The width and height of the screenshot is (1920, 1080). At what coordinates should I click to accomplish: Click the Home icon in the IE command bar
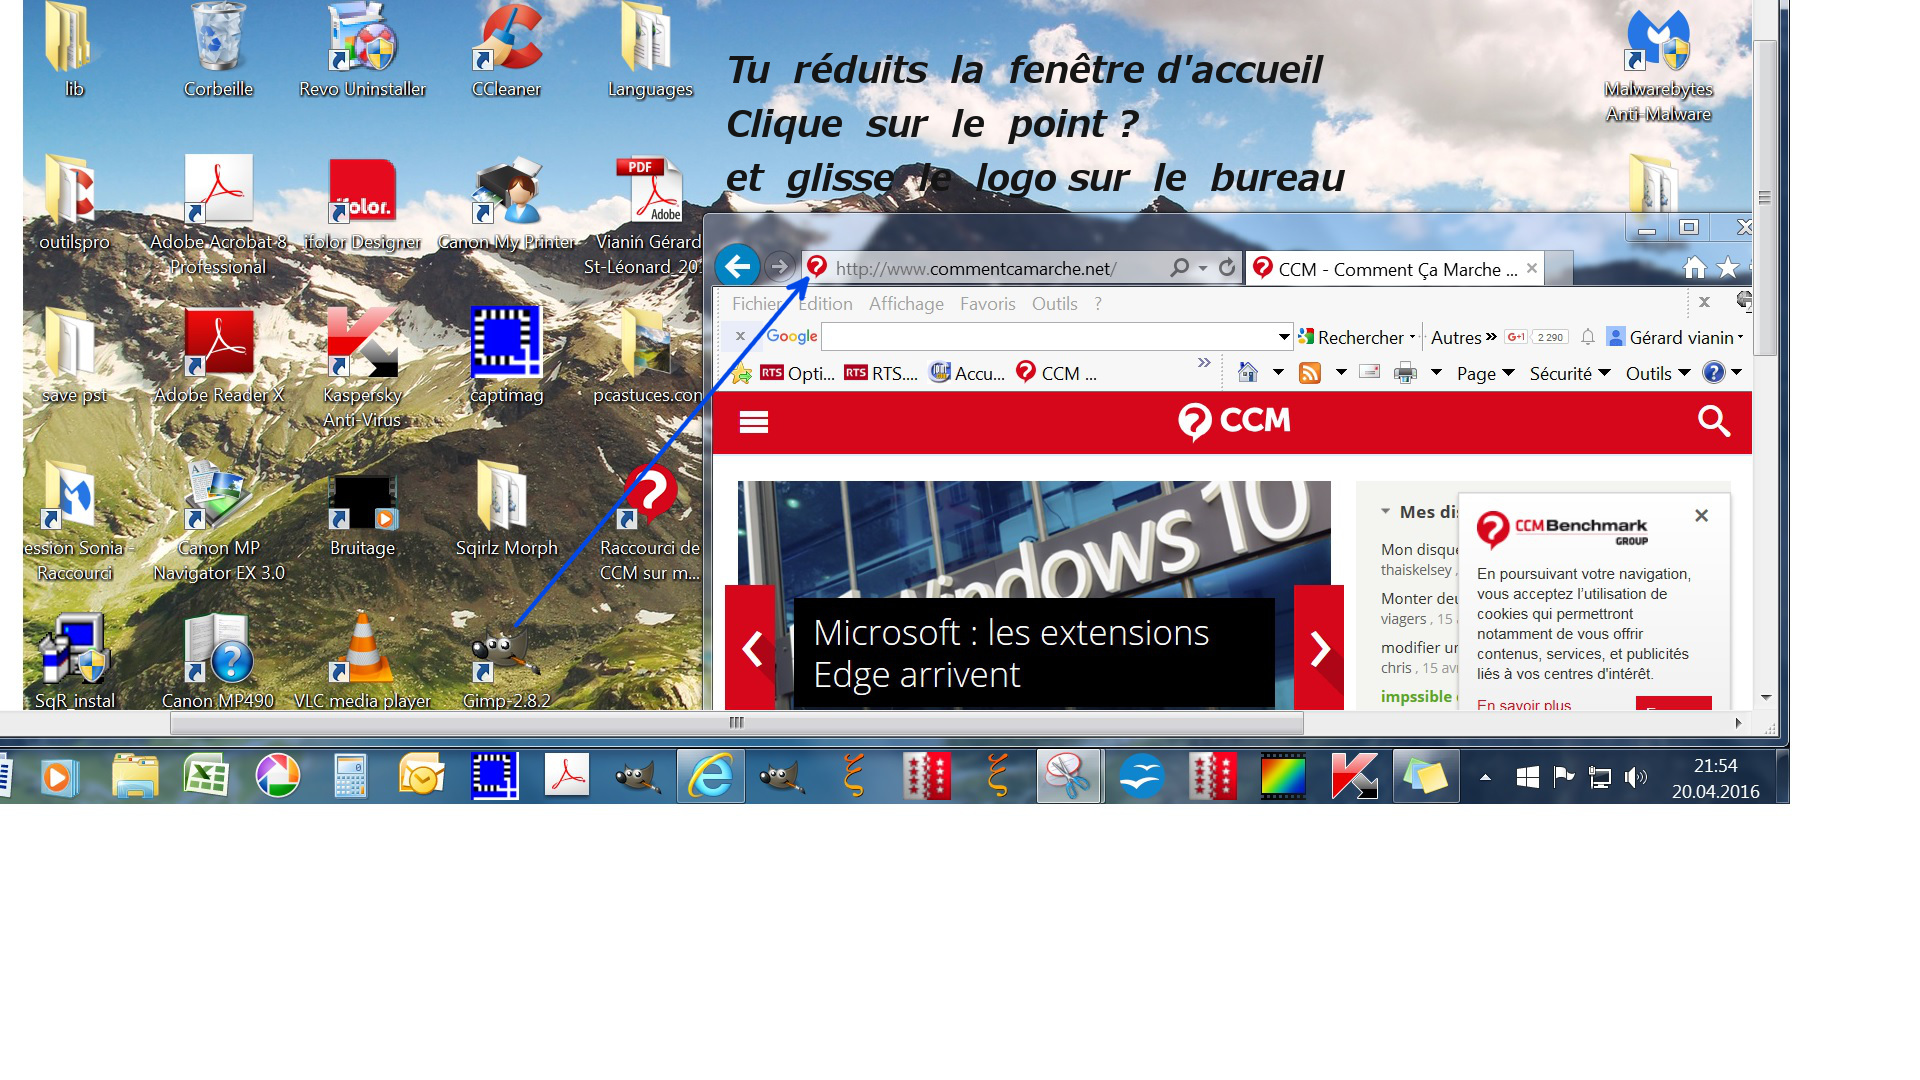pos(1248,373)
